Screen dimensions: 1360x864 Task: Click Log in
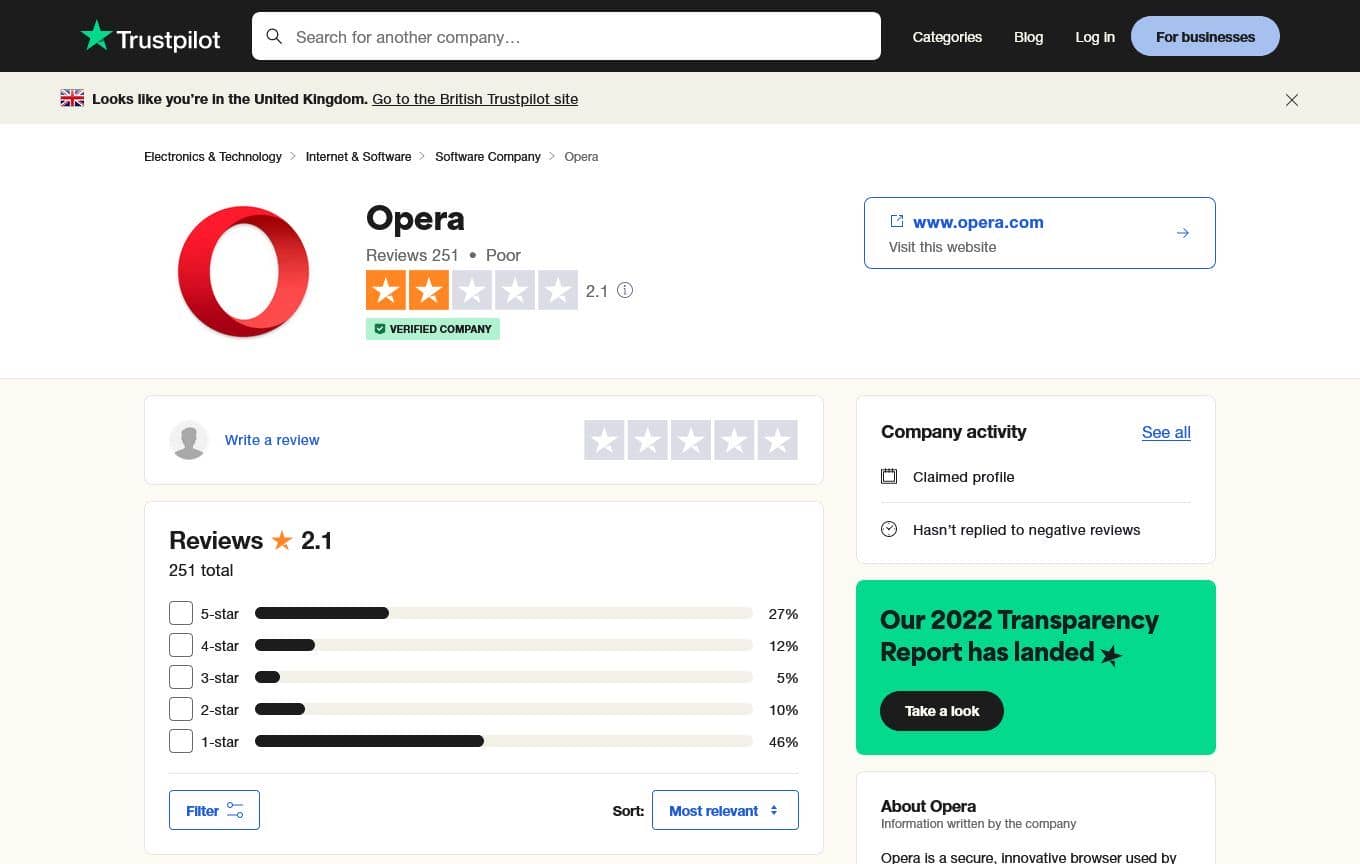(1095, 37)
